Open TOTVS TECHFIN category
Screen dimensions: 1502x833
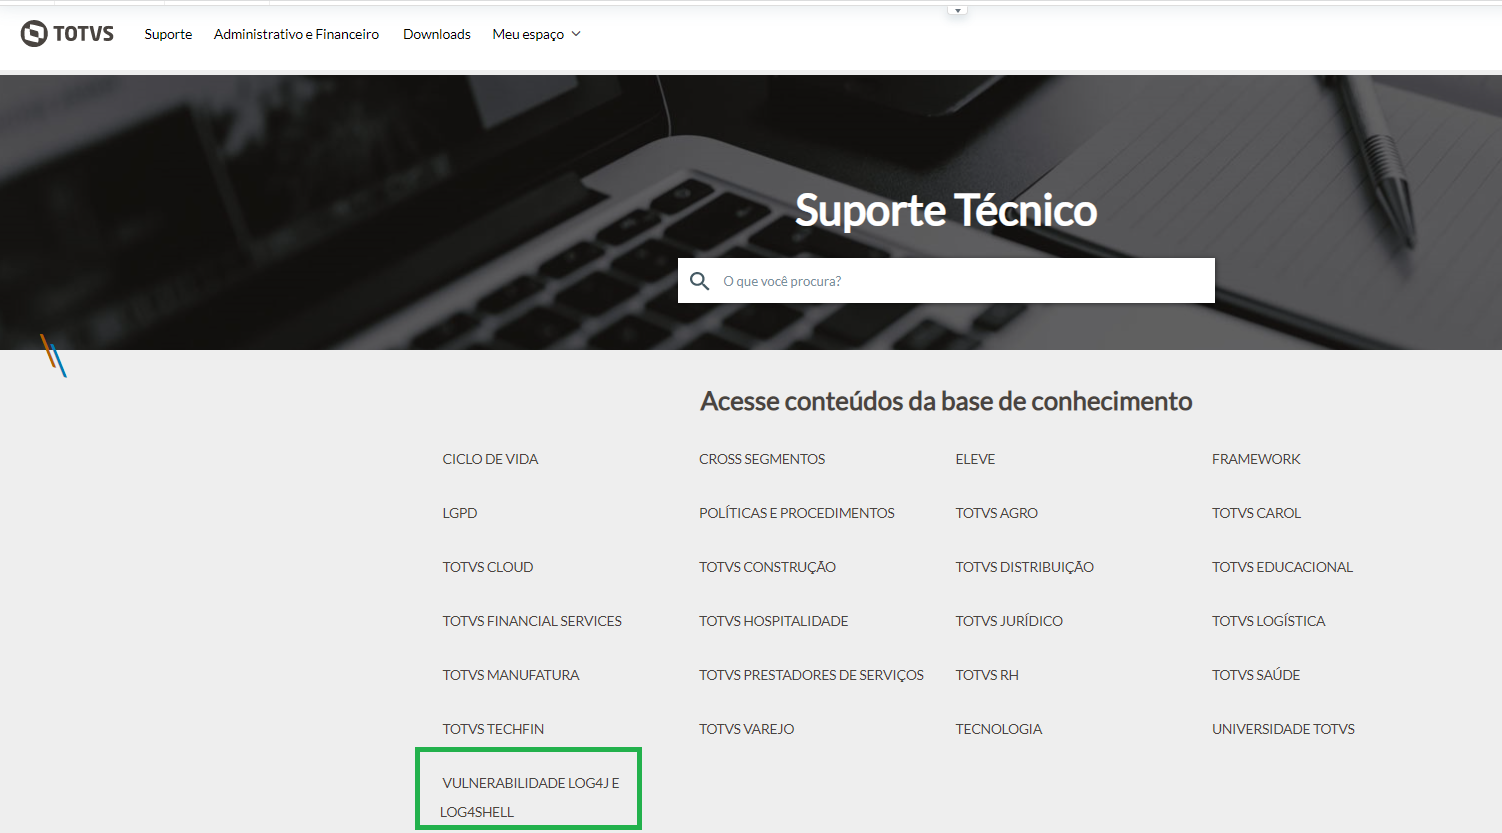[x=493, y=729]
